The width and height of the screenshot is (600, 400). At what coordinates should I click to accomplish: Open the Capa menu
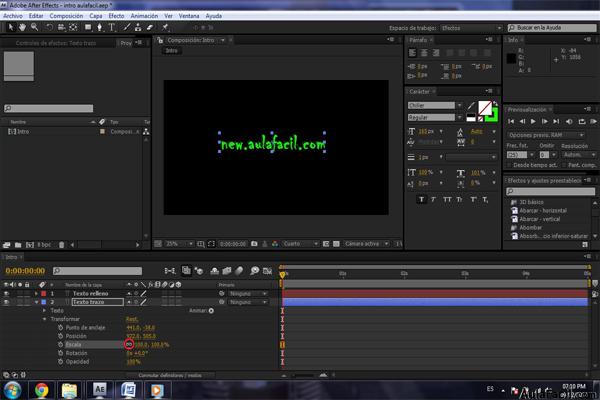[96, 16]
